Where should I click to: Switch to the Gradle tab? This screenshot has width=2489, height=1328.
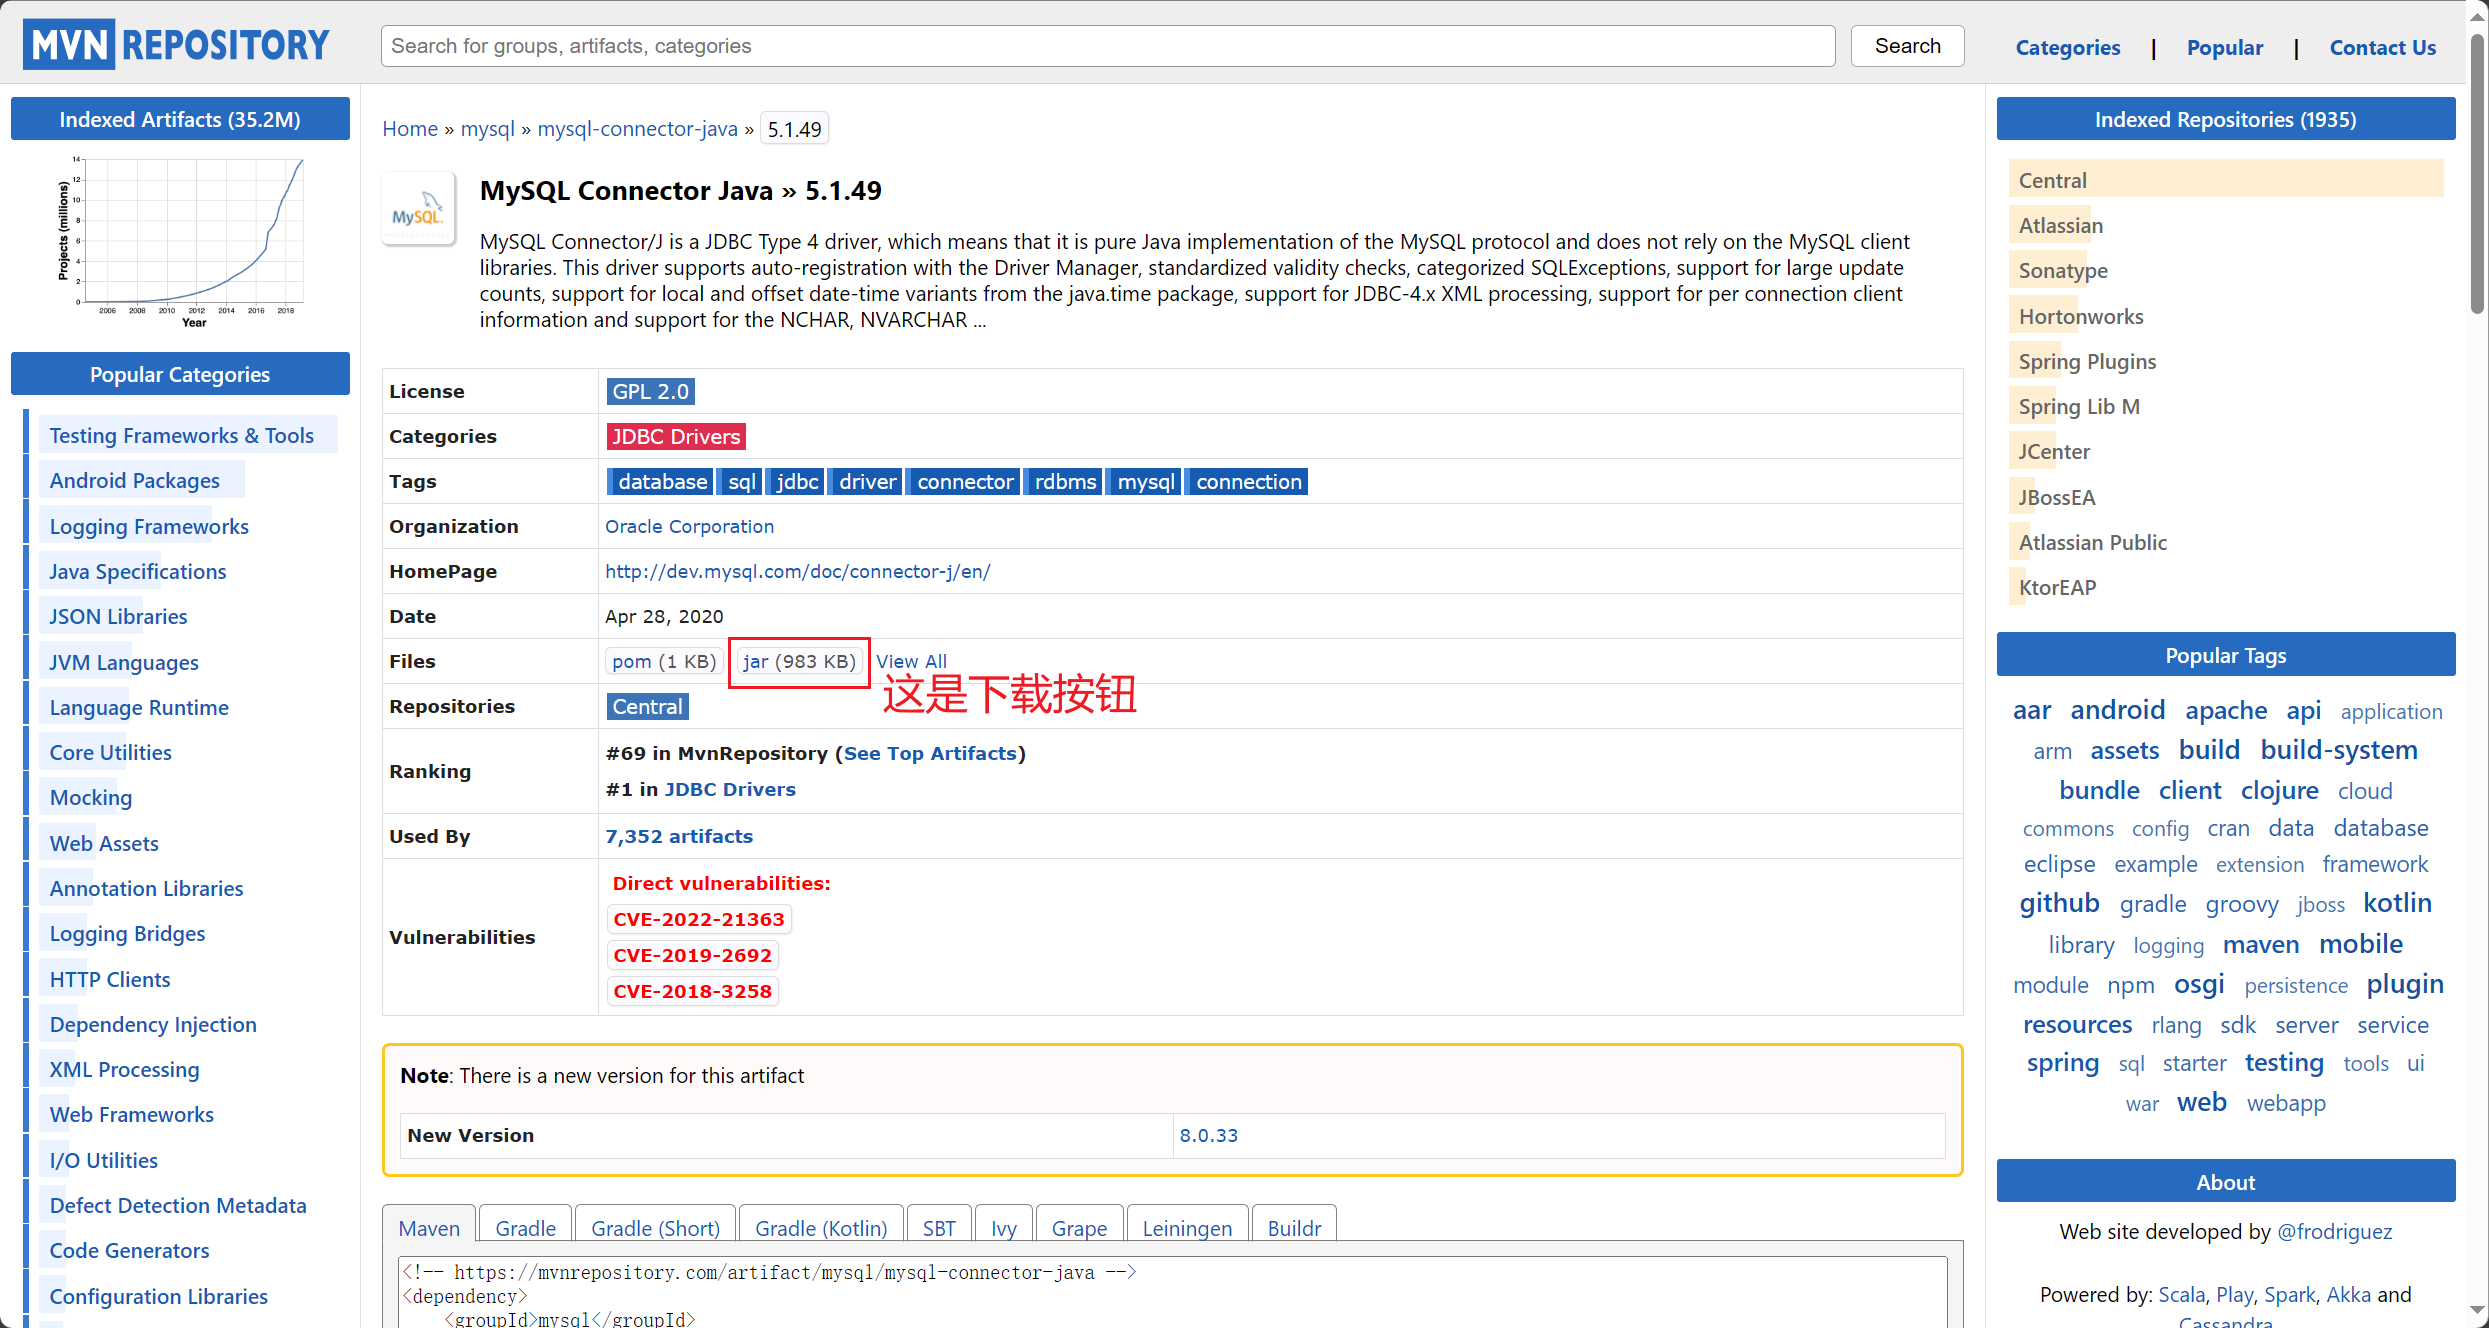coord(524,1228)
